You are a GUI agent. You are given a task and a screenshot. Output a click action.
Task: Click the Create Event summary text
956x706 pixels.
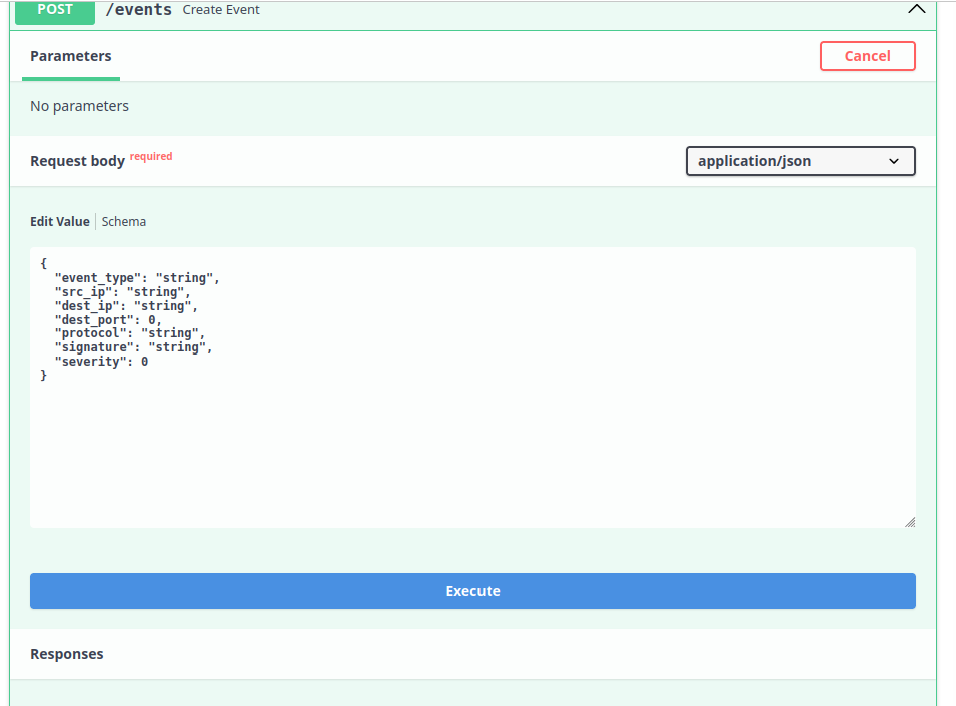click(221, 10)
